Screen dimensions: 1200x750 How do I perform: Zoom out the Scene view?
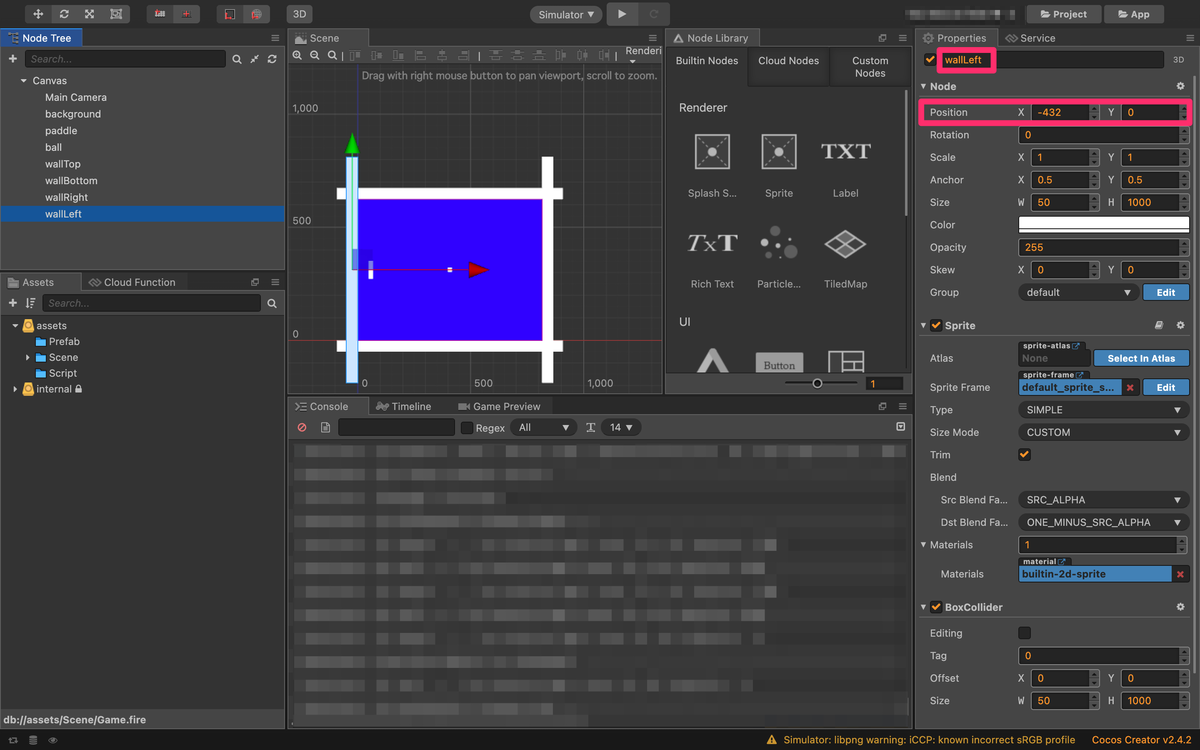pyautogui.click(x=315, y=56)
